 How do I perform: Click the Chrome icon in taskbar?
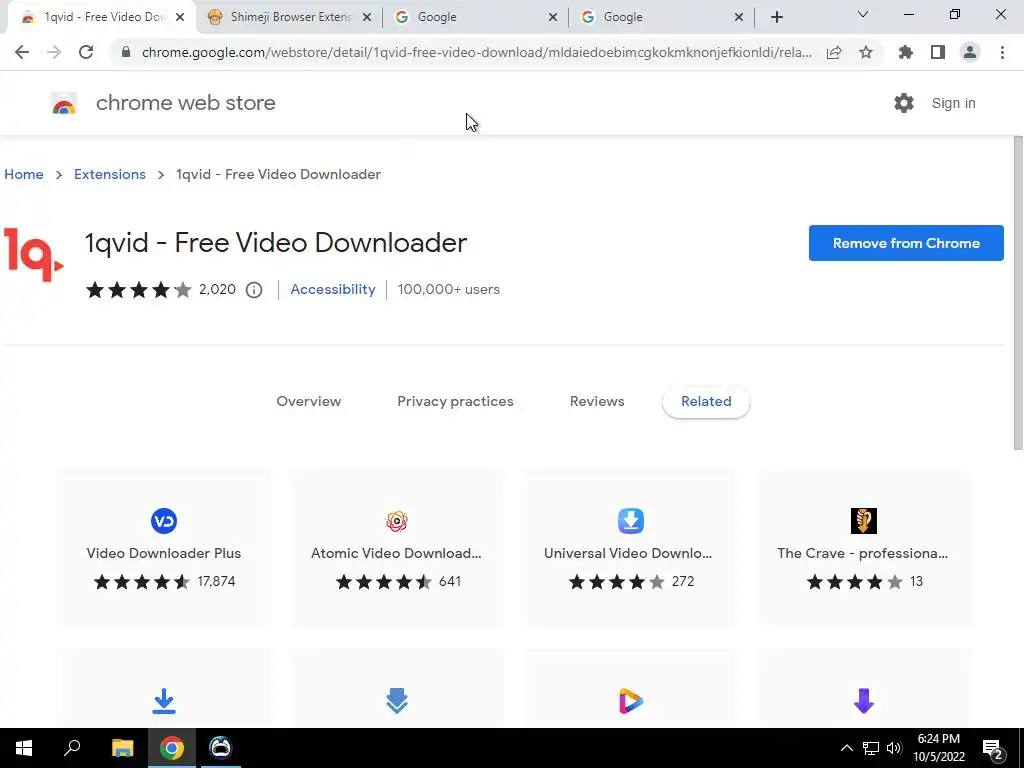(x=172, y=748)
